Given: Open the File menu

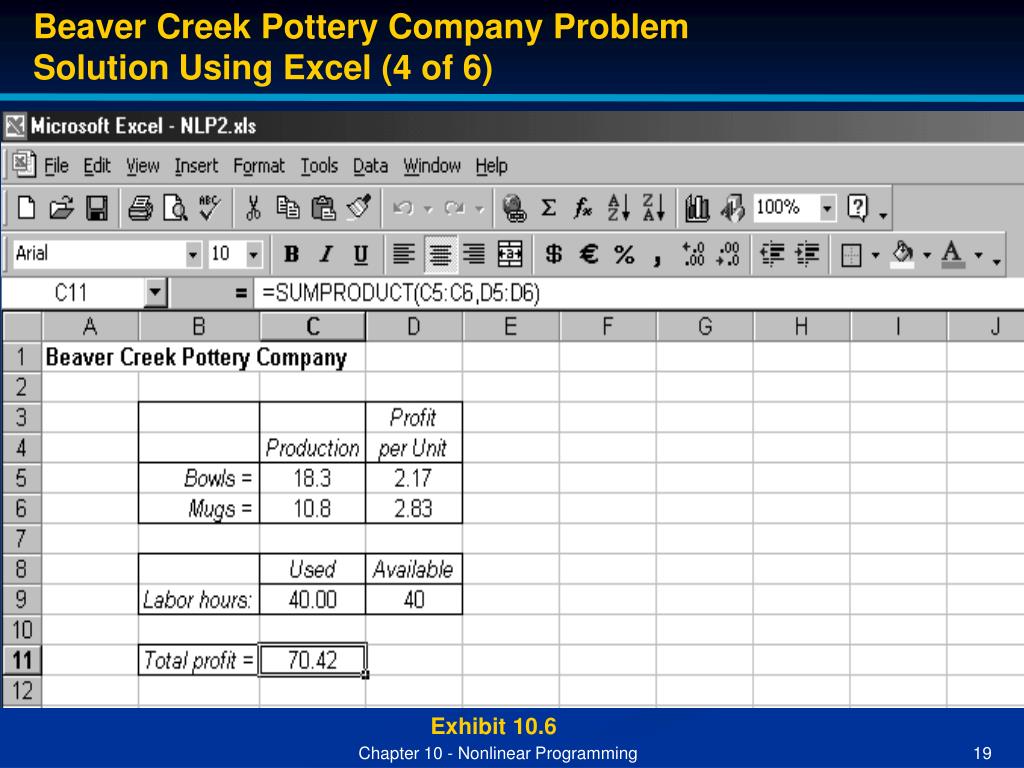Looking at the screenshot, I should pos(56,166).
